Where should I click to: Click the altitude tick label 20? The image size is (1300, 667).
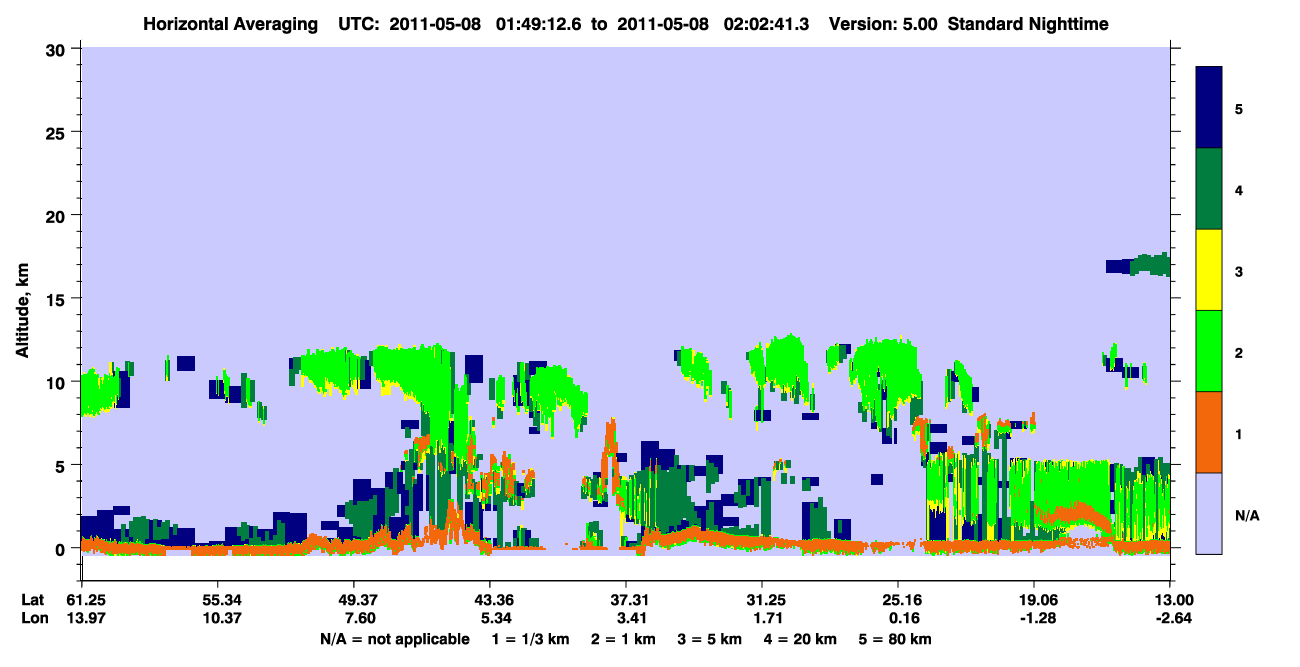click(57, 215)
